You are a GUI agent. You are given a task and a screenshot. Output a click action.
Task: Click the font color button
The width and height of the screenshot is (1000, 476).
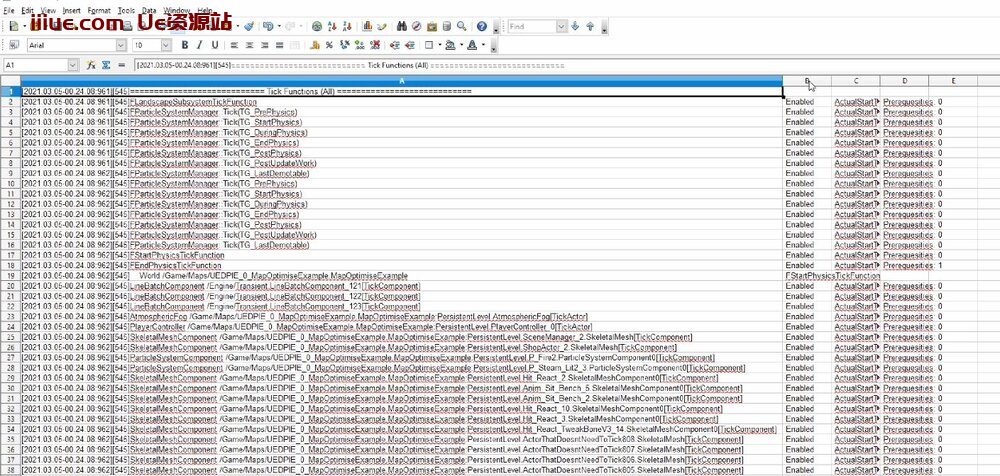(473, 45)
